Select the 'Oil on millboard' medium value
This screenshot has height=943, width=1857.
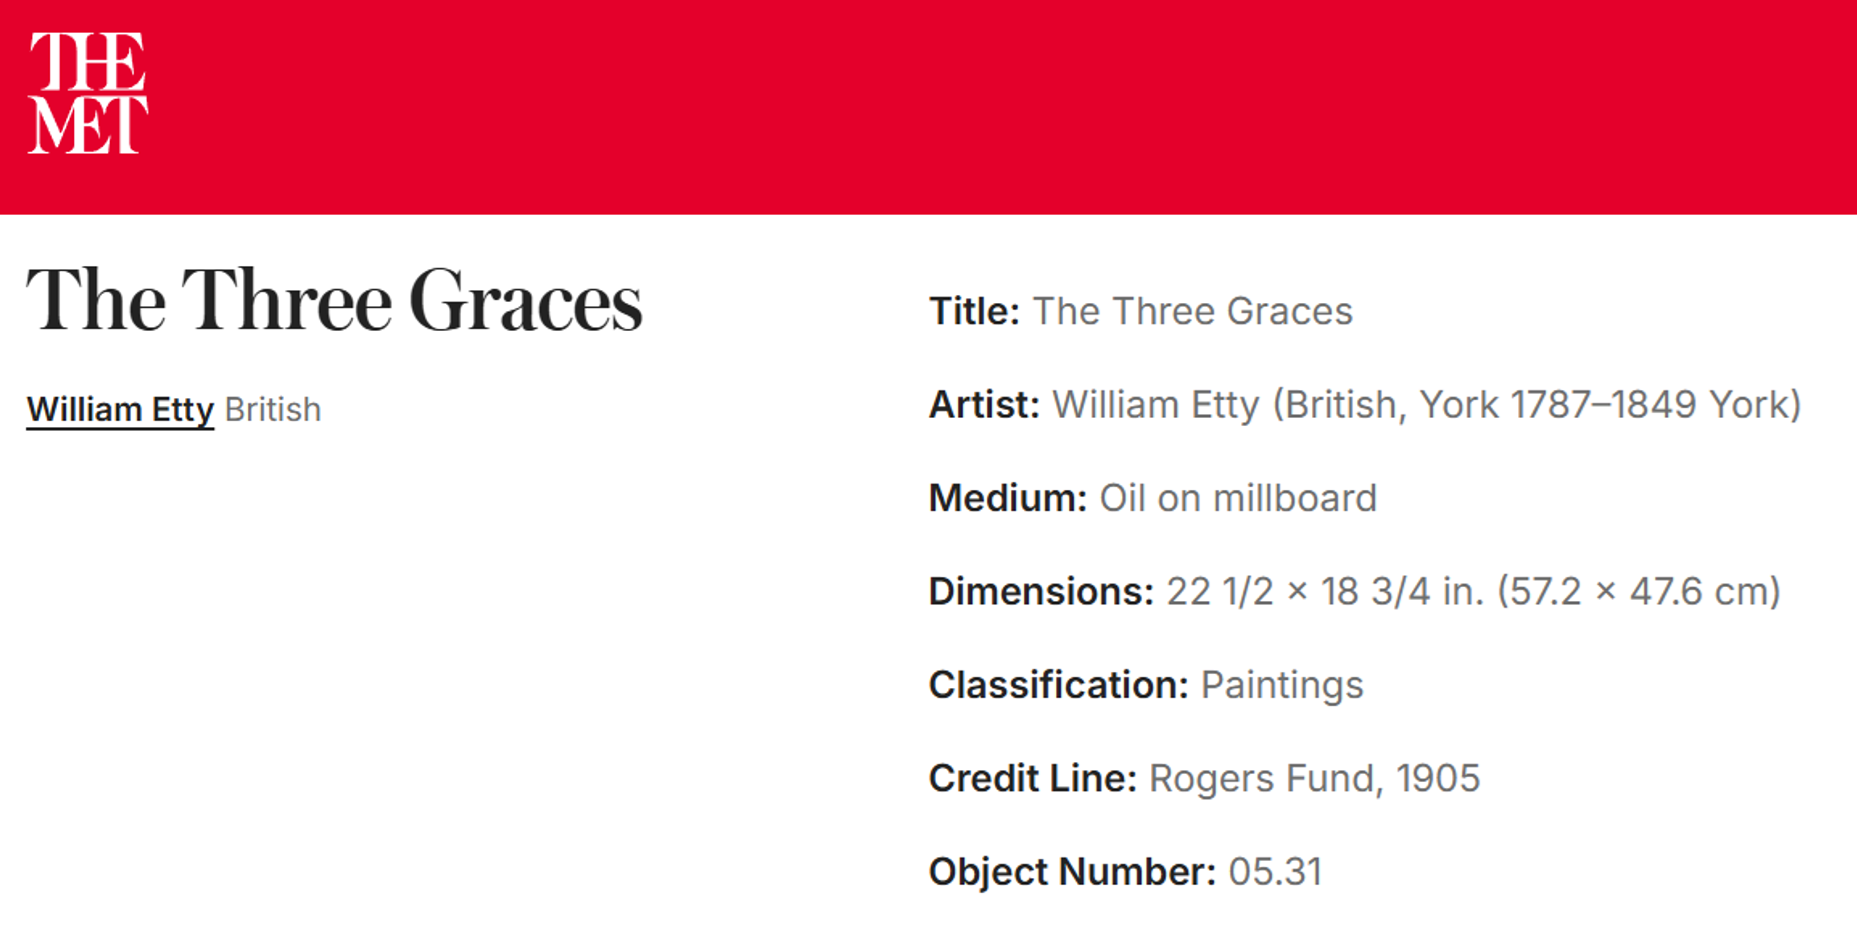(x=1238, y=498)
